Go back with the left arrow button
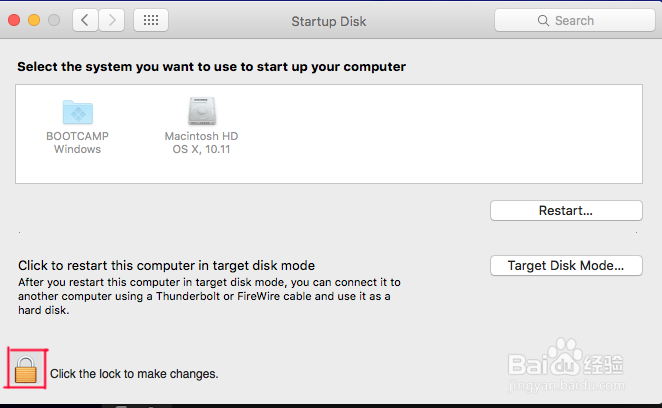Screen dimensions: 662x408 tap(83, 20)
